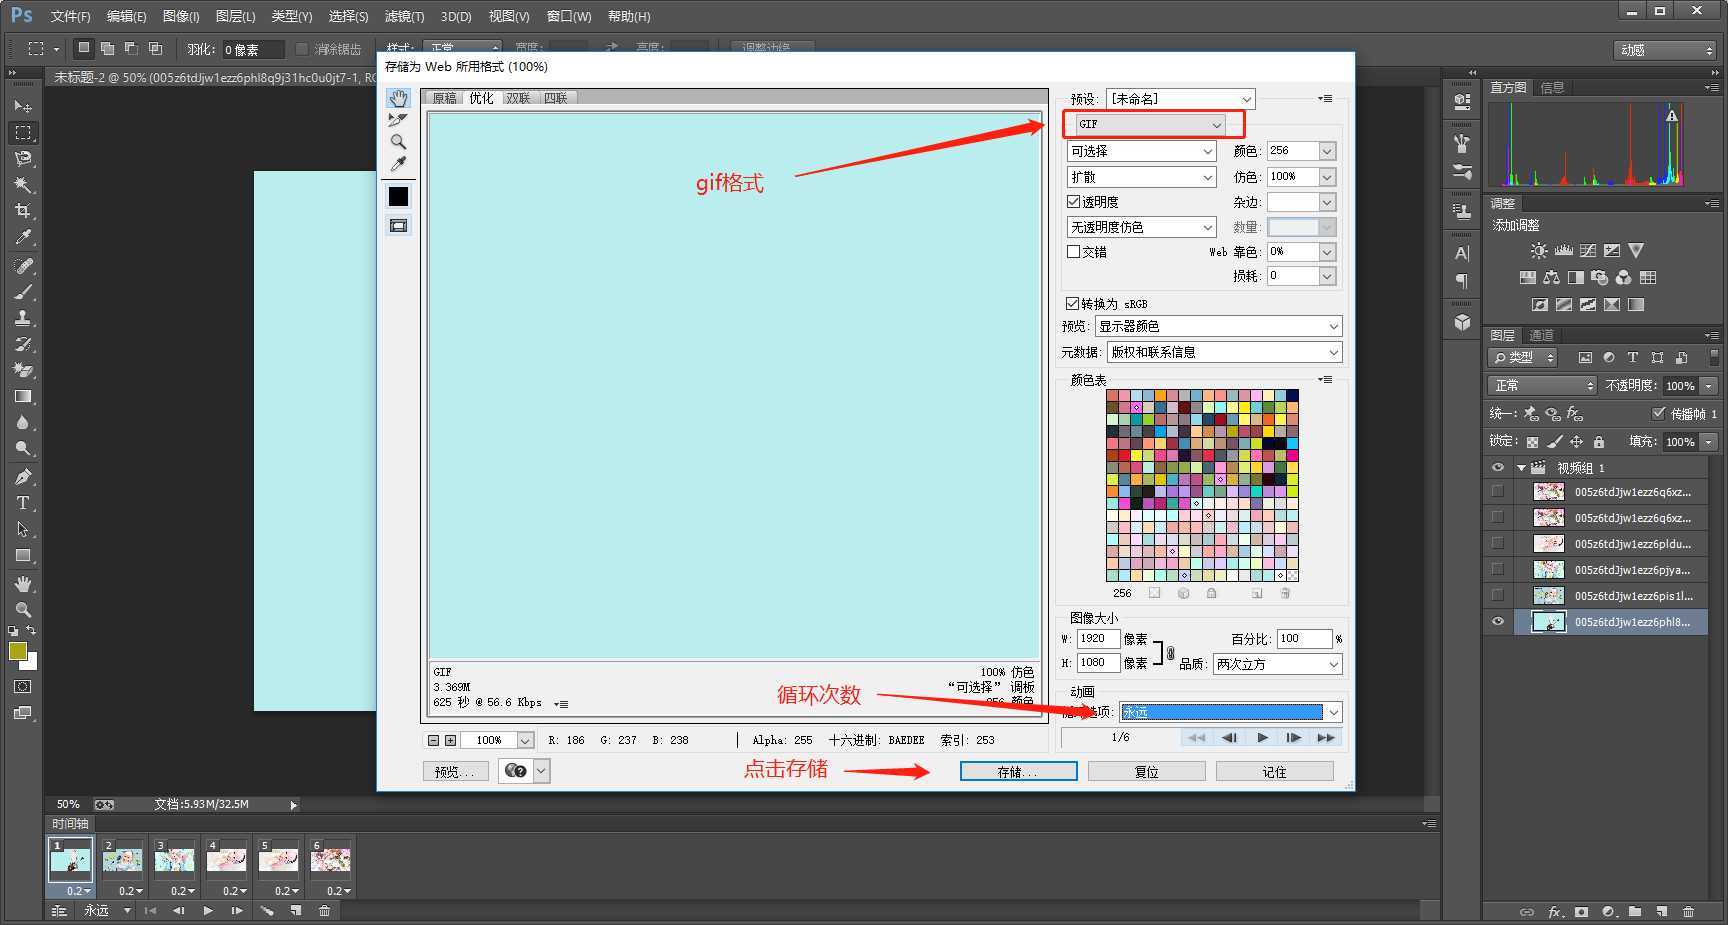Show the layer 005z6tdJjw1ezz6pldu
1728x925 pixels.
(x=1497, y=543)
